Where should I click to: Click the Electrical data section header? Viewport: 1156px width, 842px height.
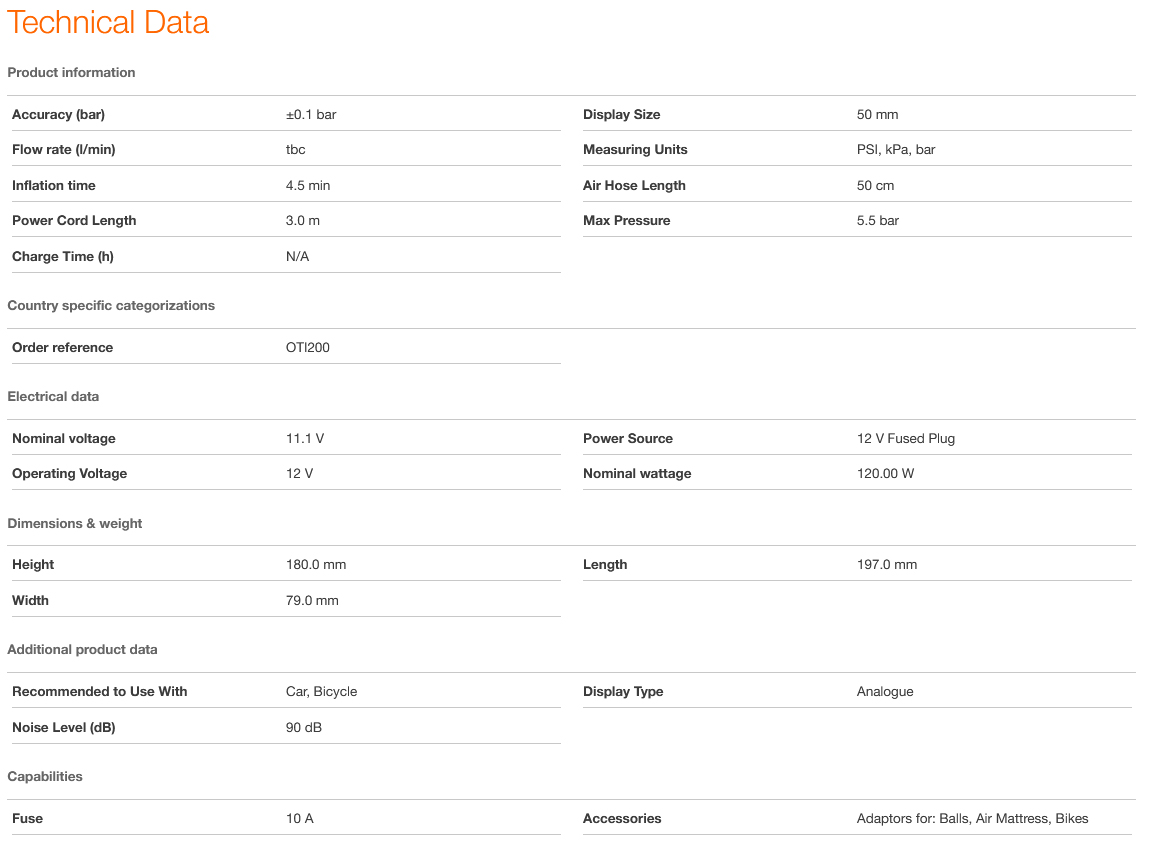(x=53, y=397)
